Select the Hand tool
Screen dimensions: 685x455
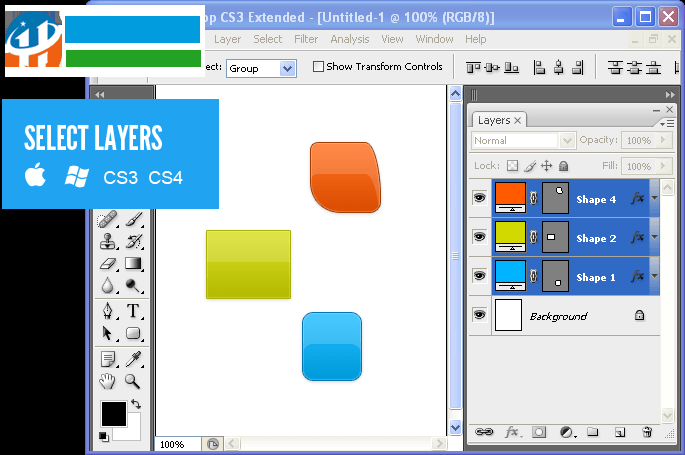107,382
